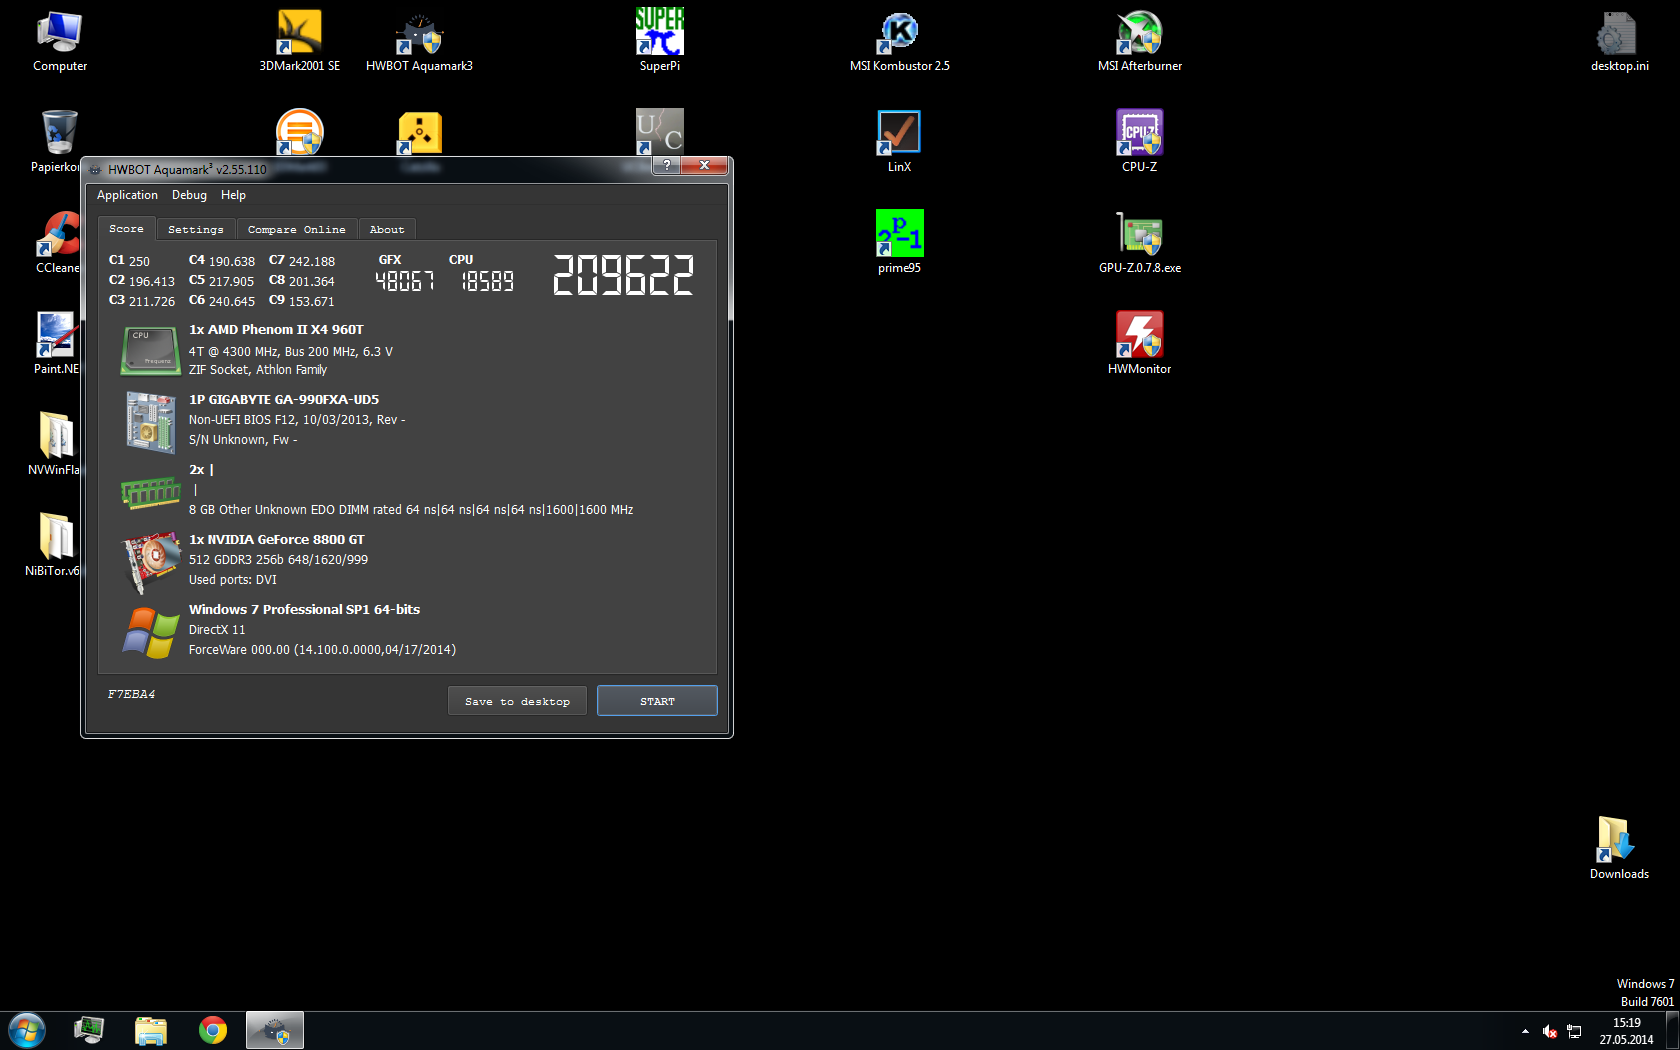Screen dimensions: 1680x1050
Task: Close the HWBOT Aquamark window
Action: click(705, 165)
